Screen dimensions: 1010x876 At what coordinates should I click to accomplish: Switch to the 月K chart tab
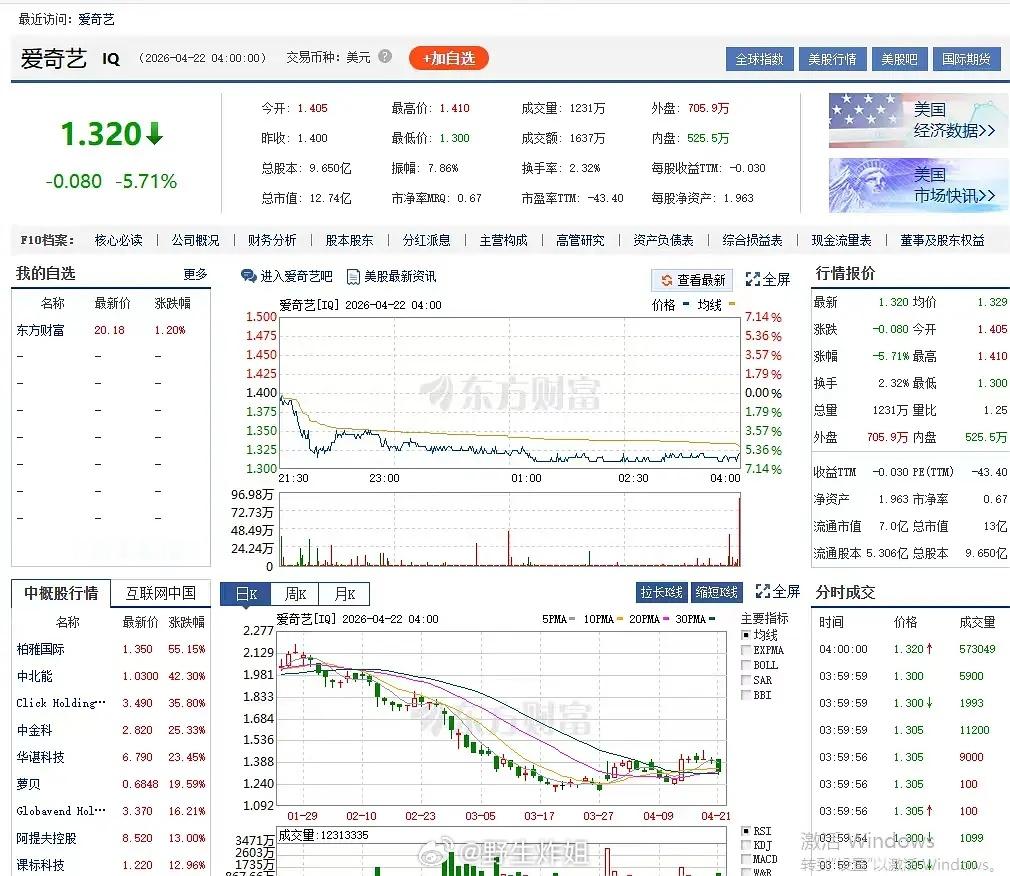345,594
